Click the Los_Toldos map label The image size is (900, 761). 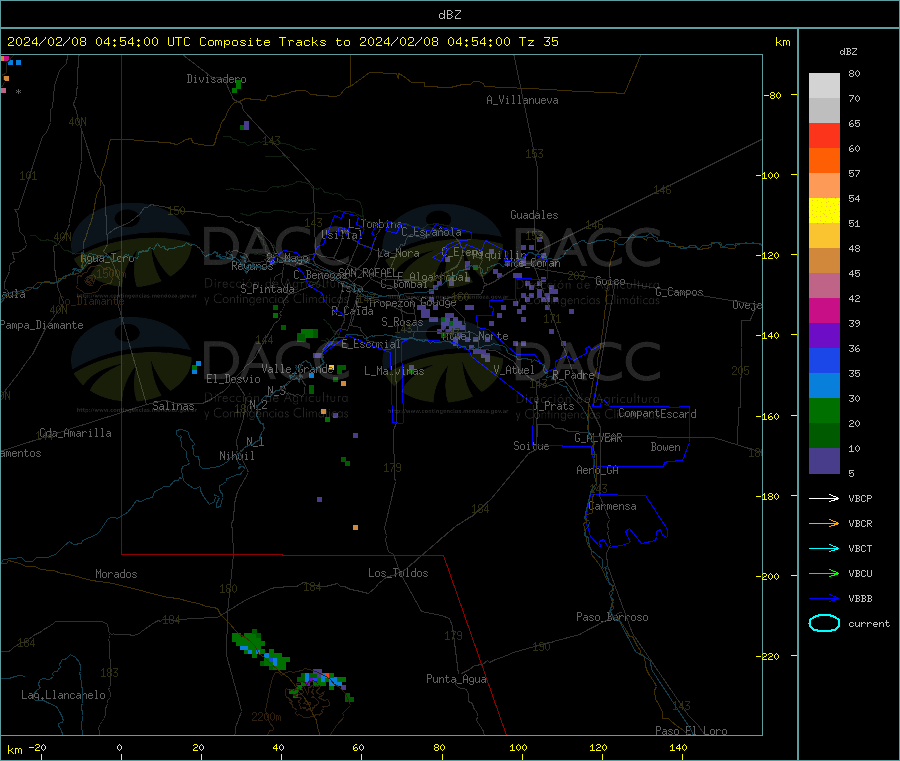[x=398, y=573]
